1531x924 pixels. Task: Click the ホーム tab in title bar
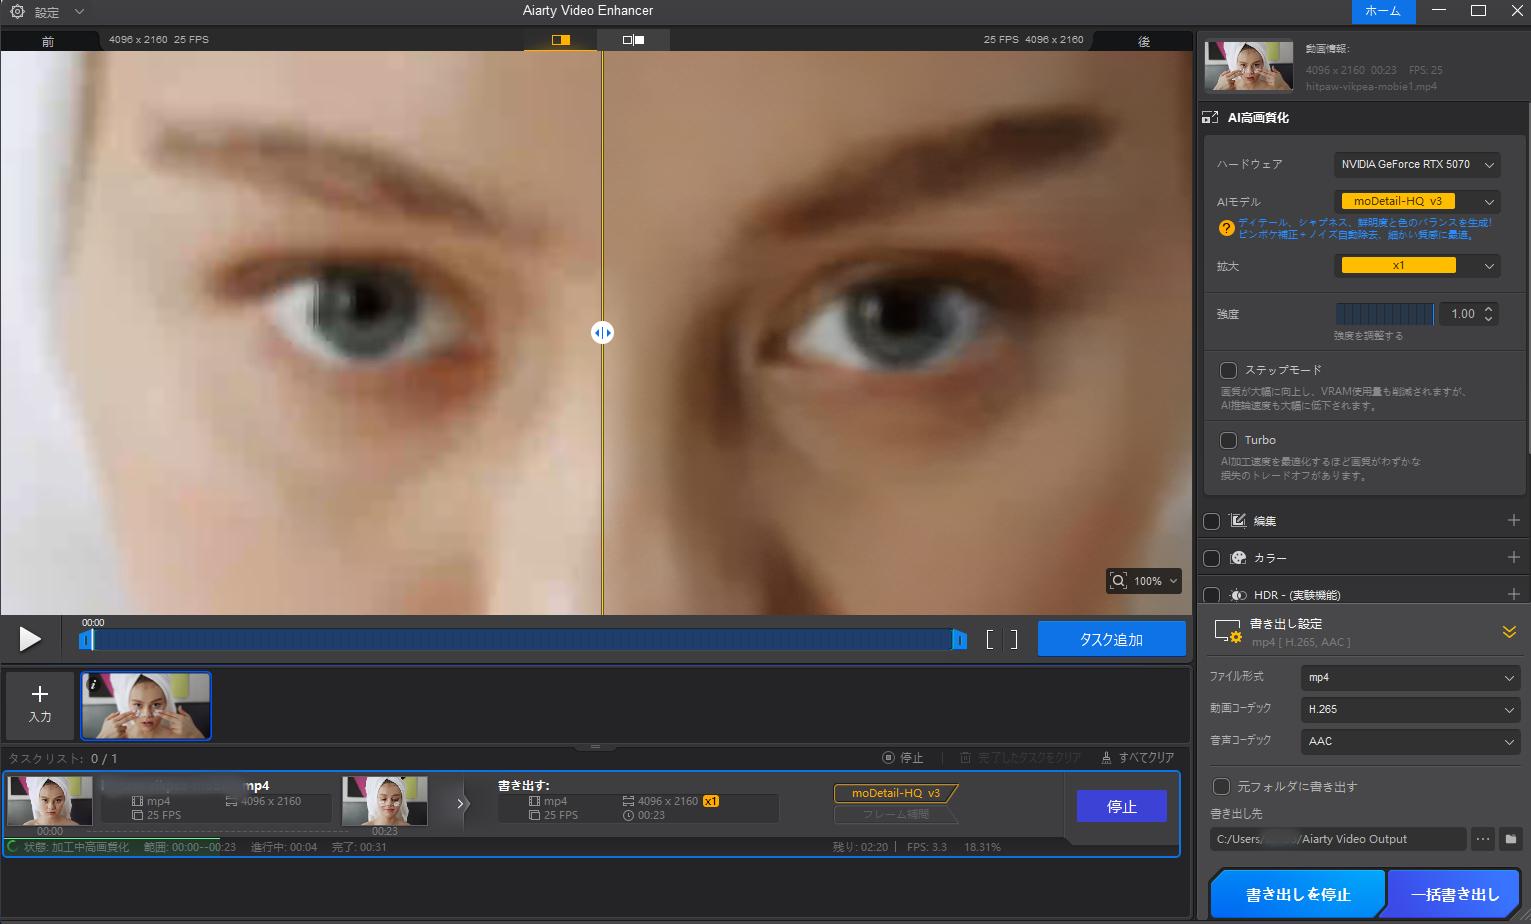pos(1383,11)
